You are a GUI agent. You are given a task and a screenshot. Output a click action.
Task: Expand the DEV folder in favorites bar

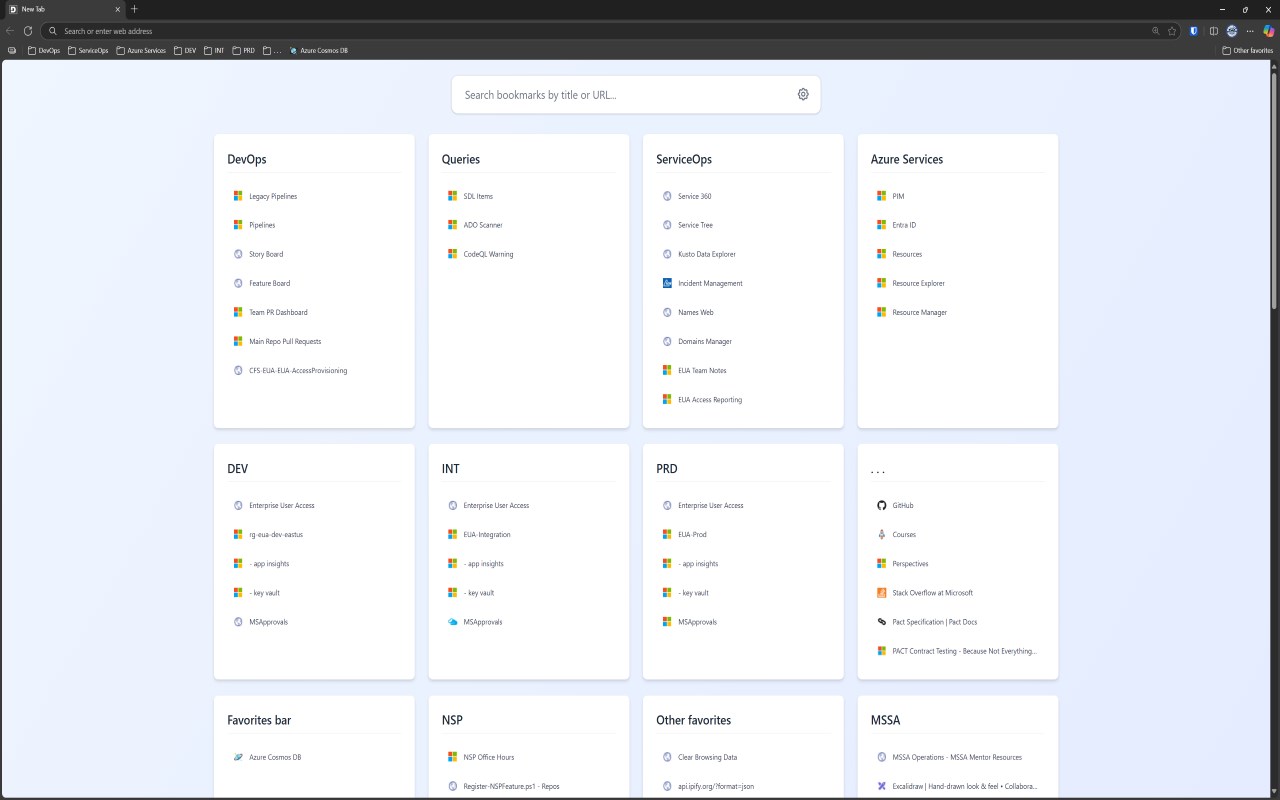click(185, 50)
